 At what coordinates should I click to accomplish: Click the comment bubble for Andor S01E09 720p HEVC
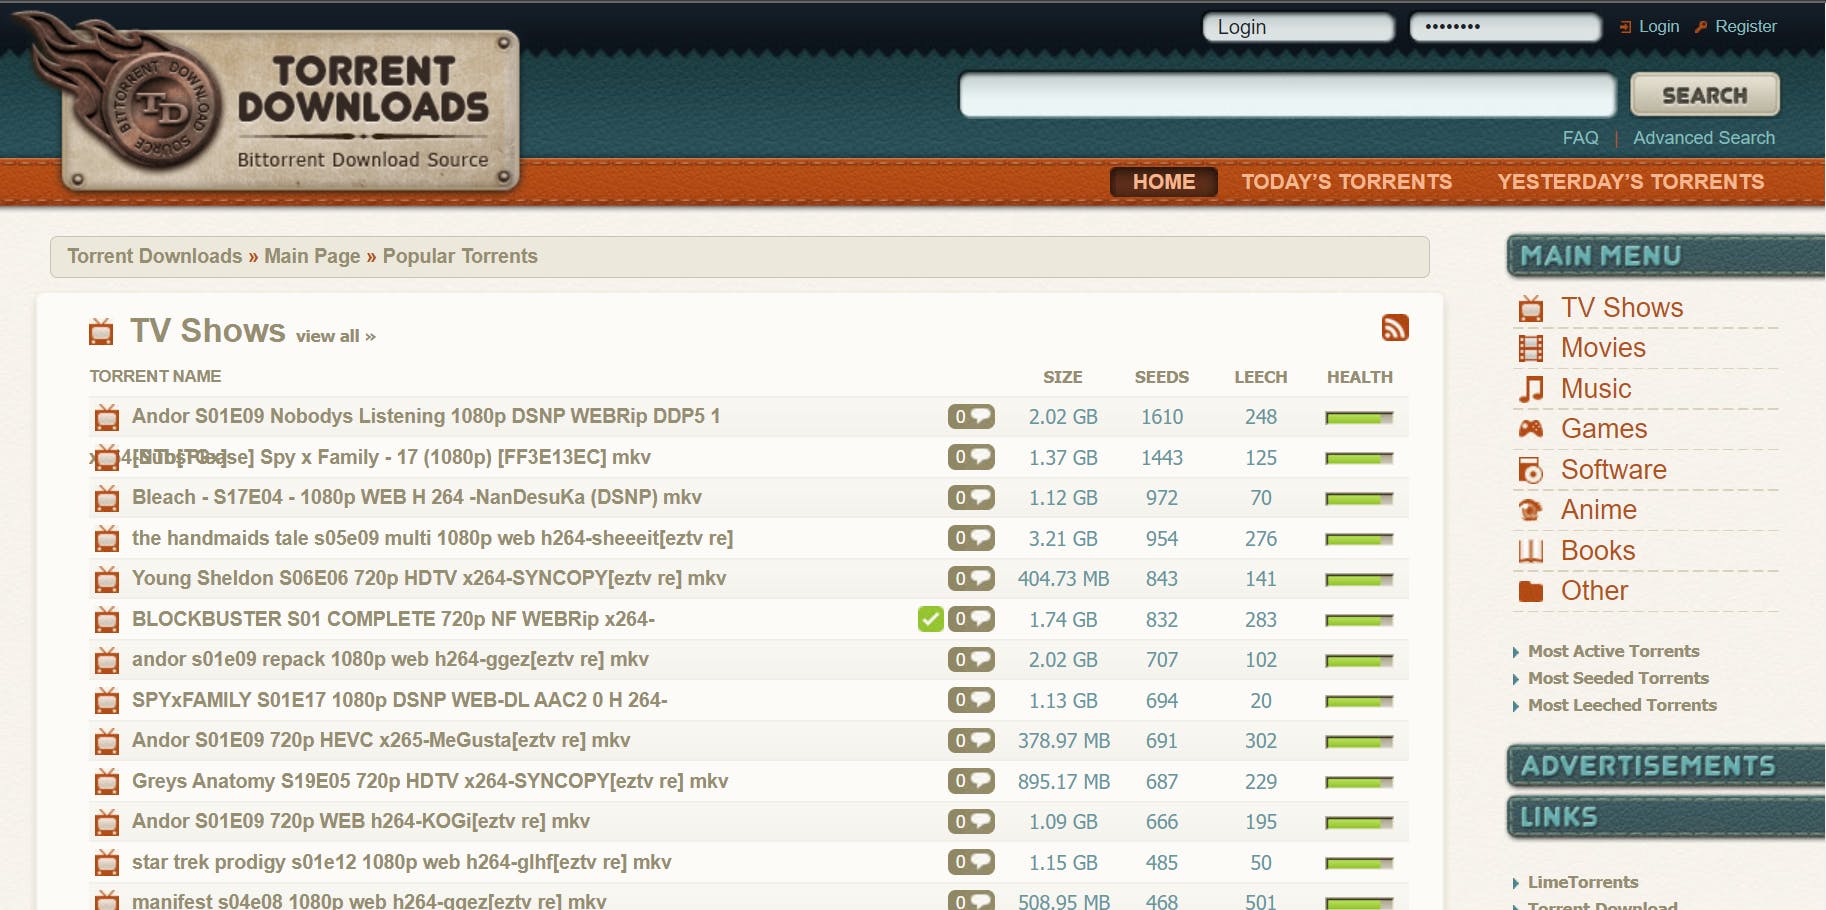click(x=971, y=741)
